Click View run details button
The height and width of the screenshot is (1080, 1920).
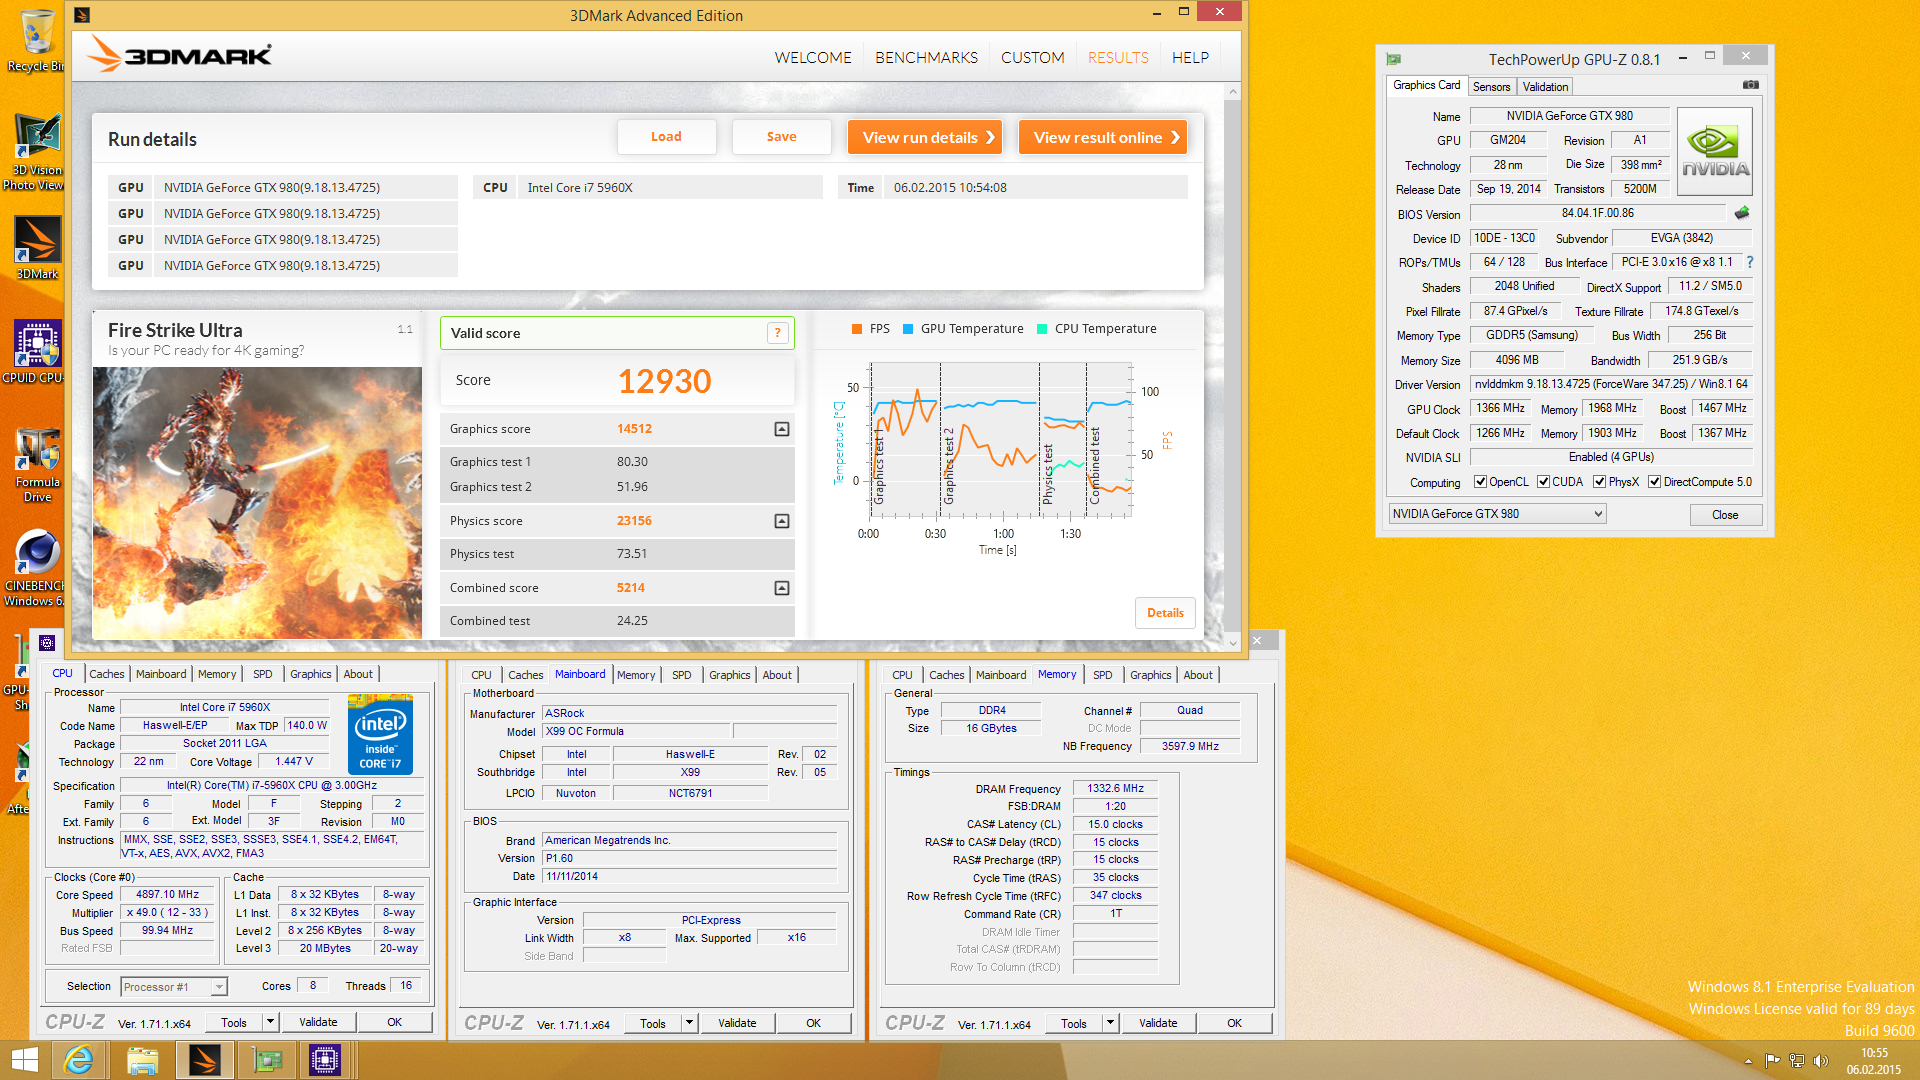pos(927,137)
